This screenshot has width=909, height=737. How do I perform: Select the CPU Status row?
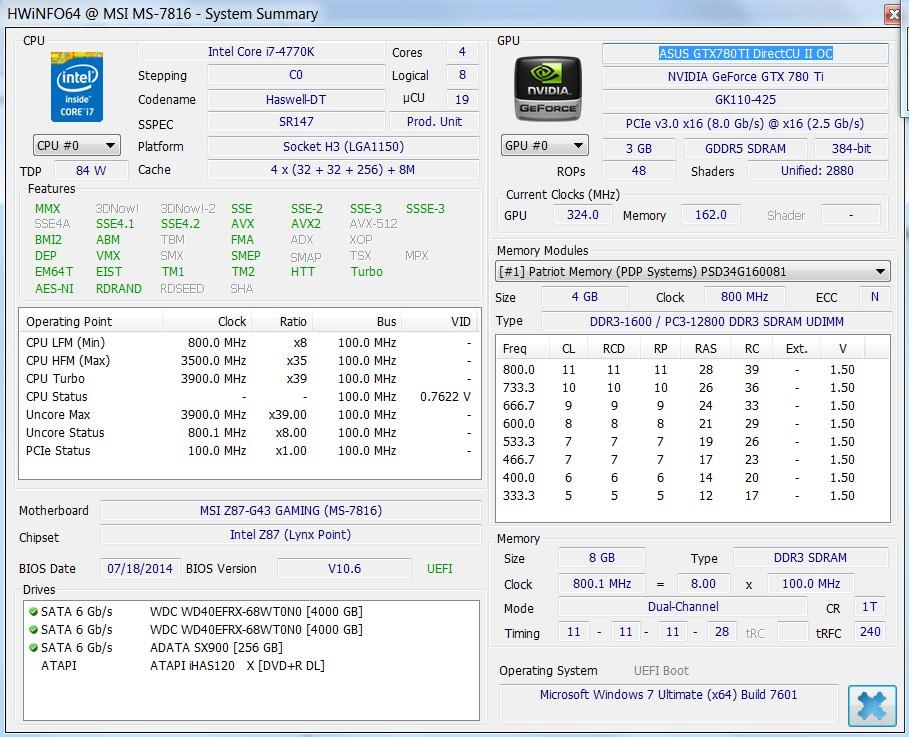click(x=249, y=397)
